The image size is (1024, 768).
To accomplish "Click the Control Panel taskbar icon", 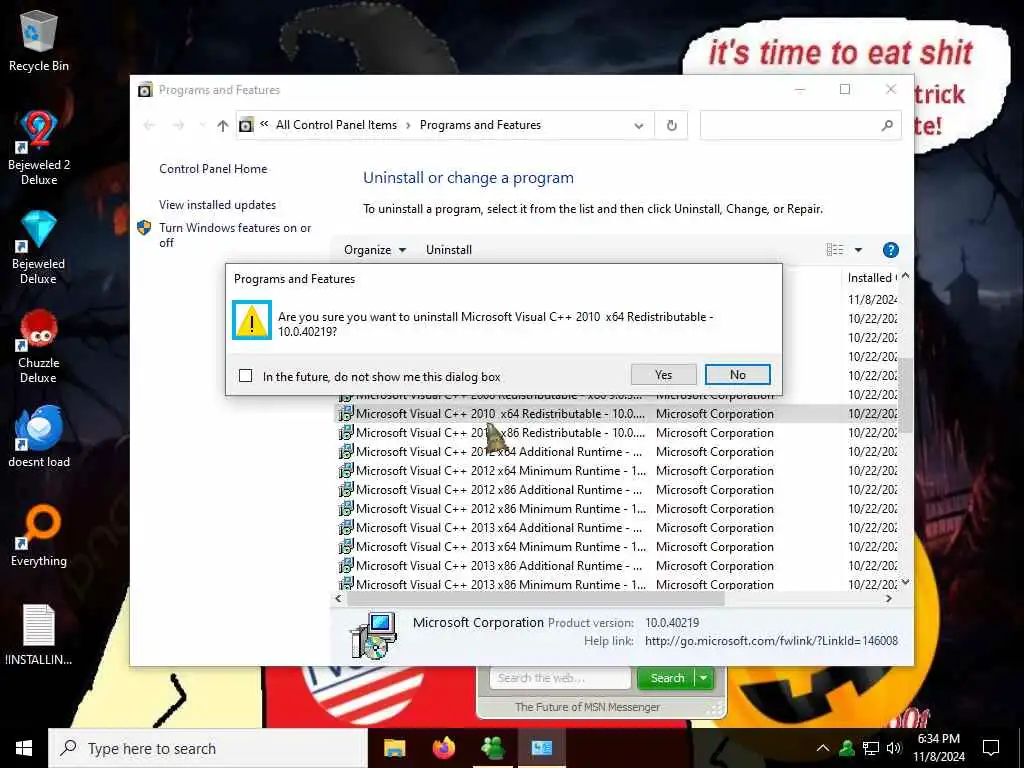I will [541, 748].
